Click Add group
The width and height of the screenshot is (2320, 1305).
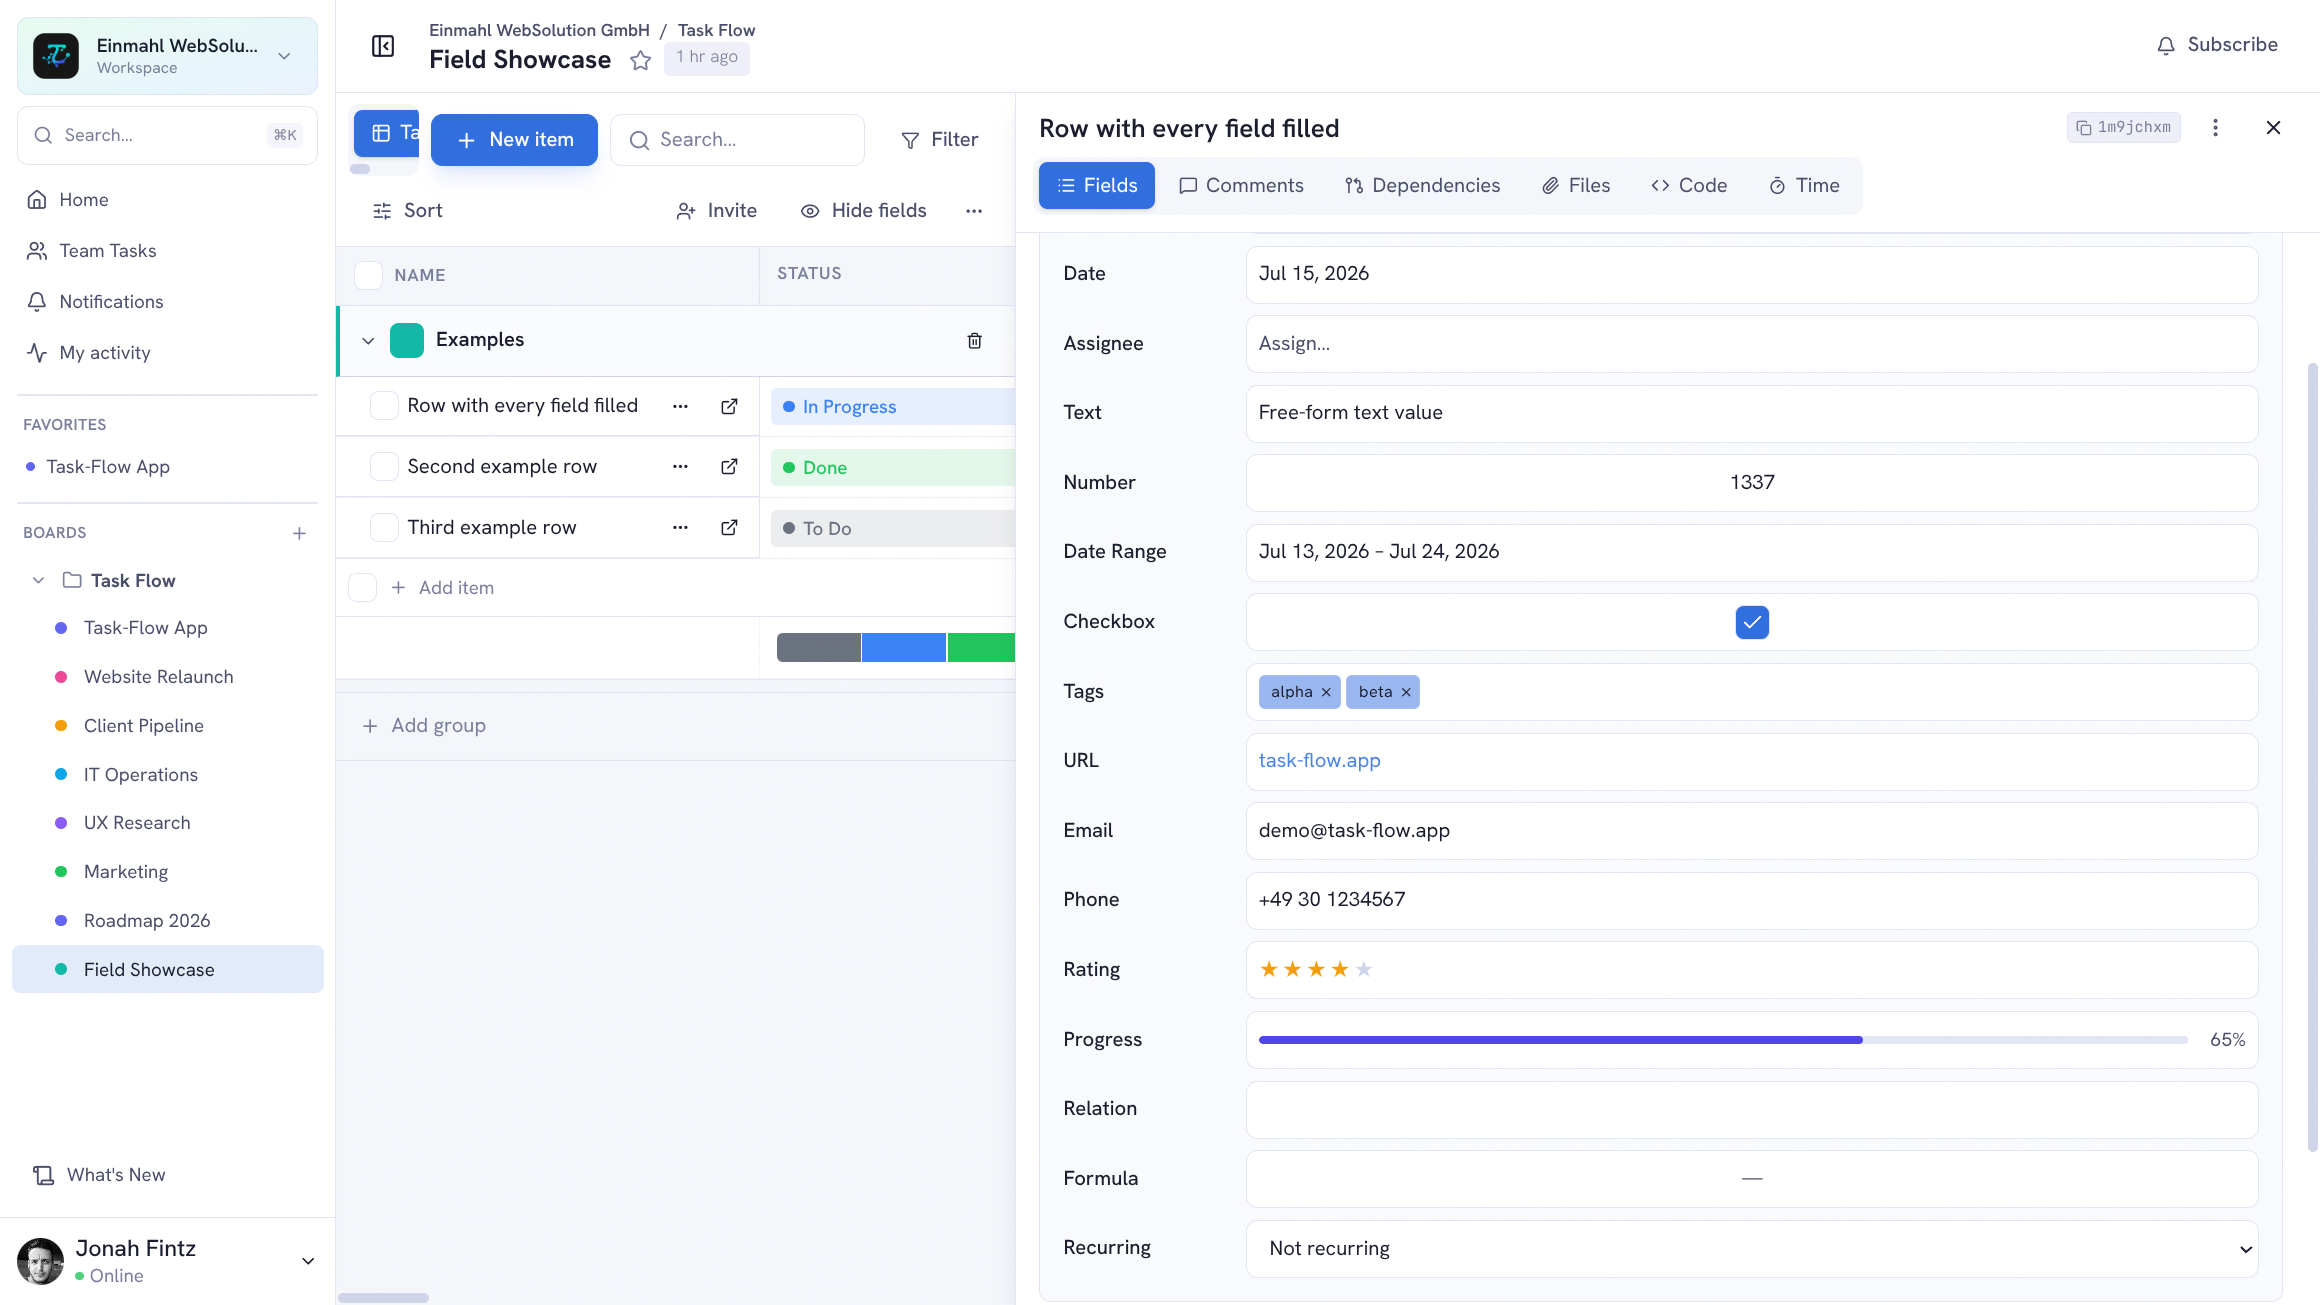424,726
